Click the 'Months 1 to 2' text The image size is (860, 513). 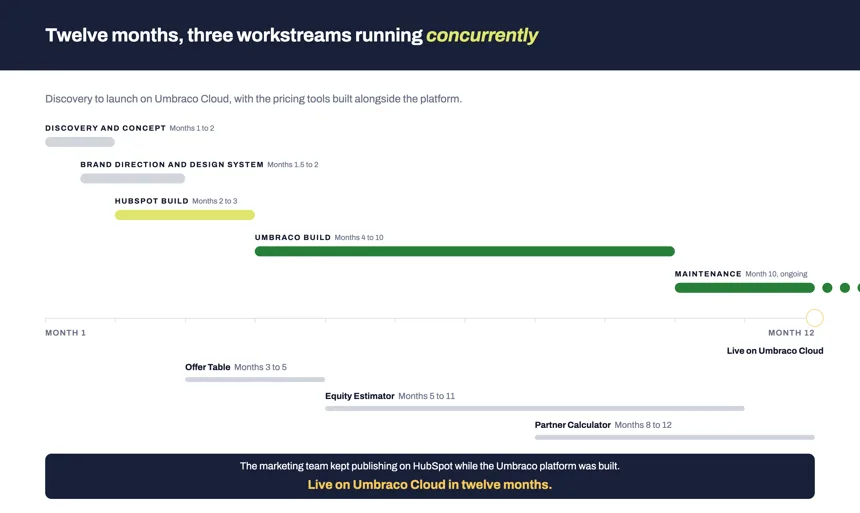point(192,128)
